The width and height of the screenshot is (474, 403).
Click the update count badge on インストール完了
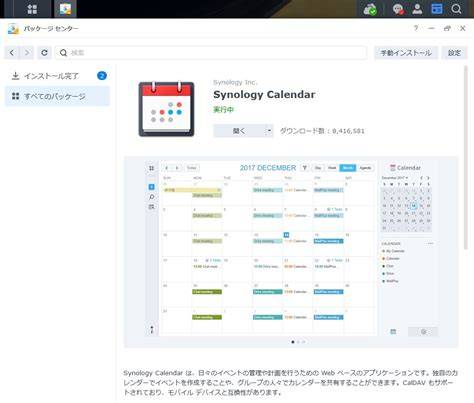[102, 76]
